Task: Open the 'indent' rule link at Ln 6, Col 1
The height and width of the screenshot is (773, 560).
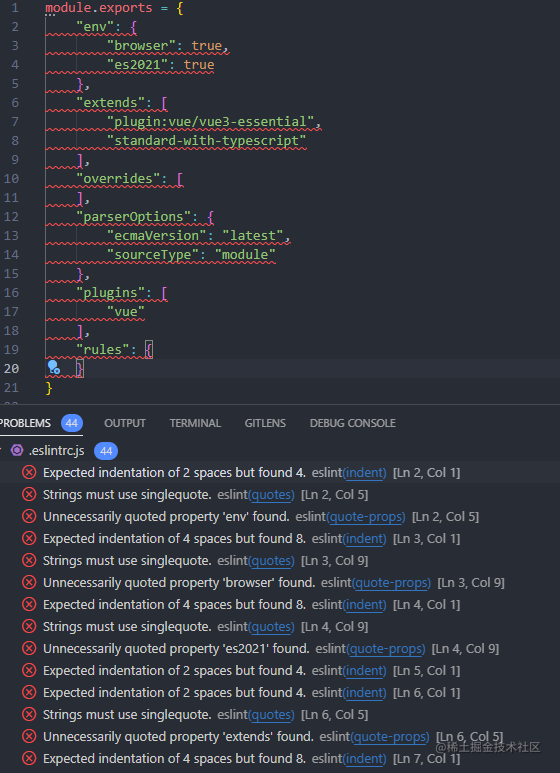Action: click(x=365, y=692)
